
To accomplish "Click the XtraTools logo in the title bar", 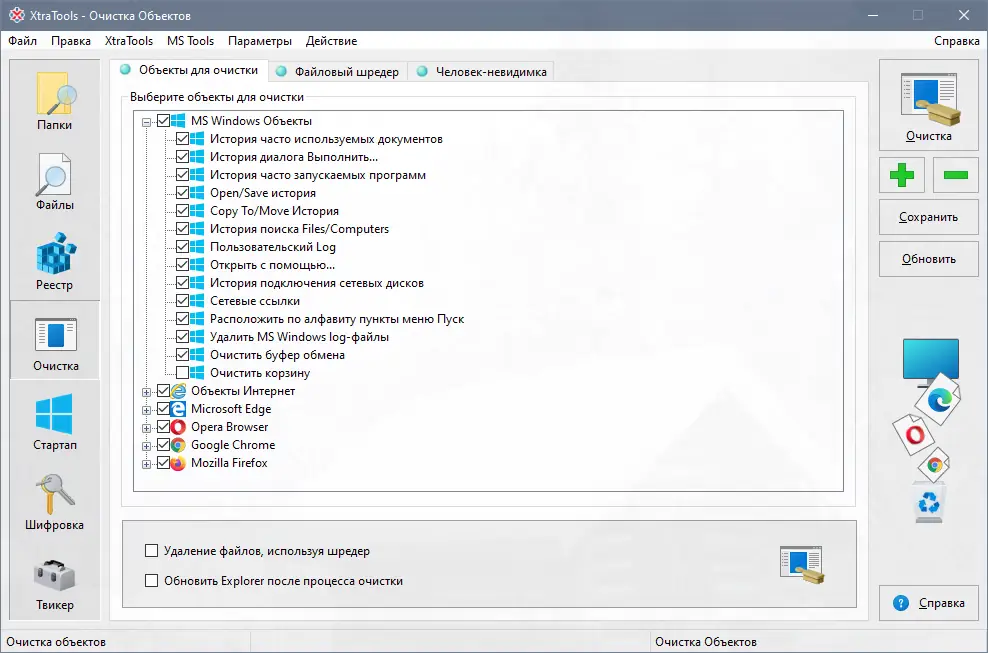I will [16, 15].
